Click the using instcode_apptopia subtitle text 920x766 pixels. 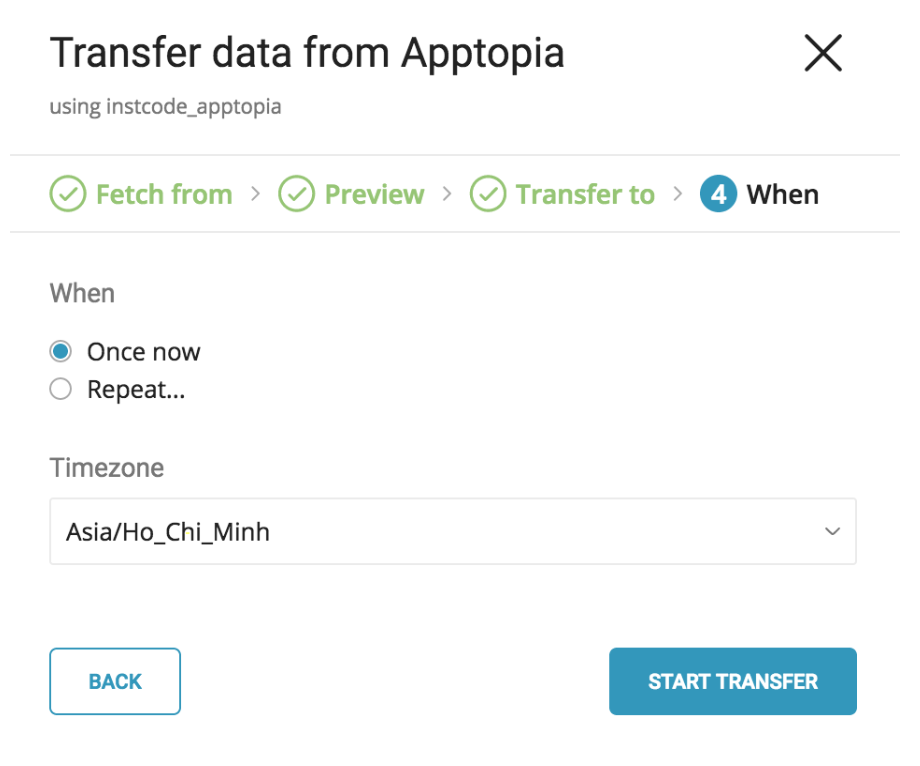click(x=165, y=106)
